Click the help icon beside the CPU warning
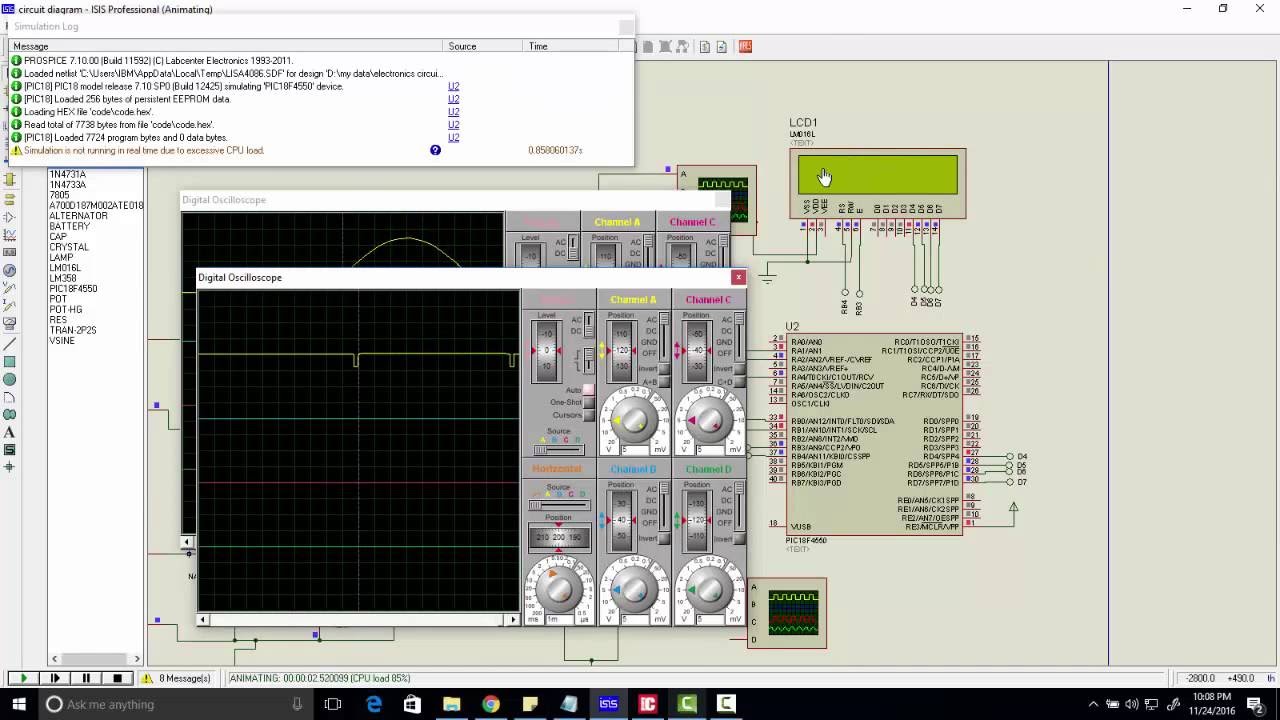The width and height of the screenshot is (1280, 720). coord(435,150)
